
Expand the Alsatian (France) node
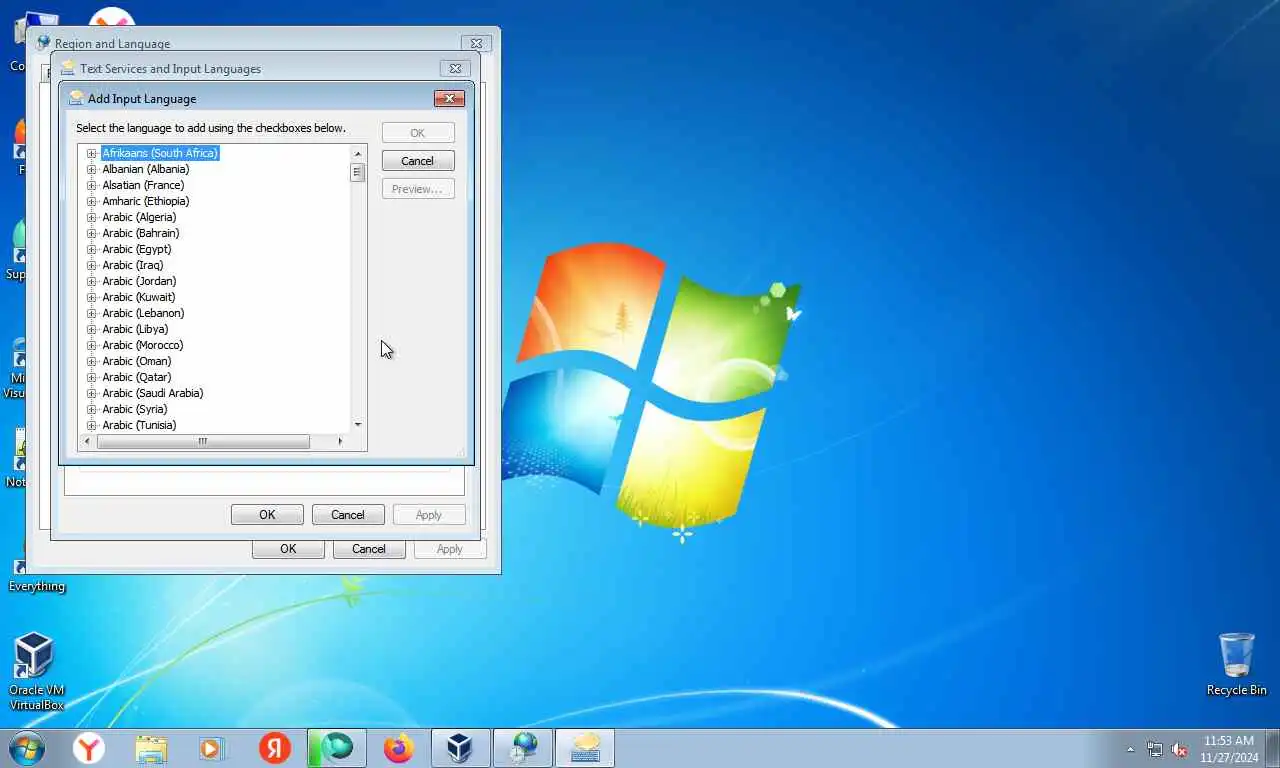click(x=92, y=185)
